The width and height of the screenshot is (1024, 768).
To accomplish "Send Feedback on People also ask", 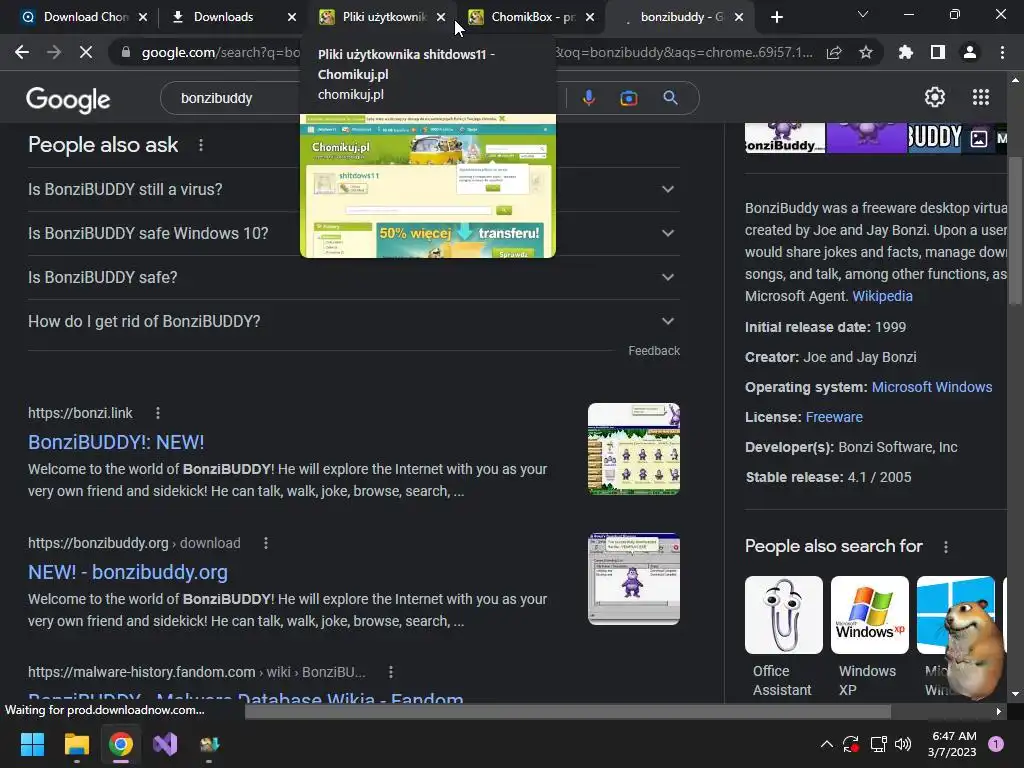I will coord(654,351).
